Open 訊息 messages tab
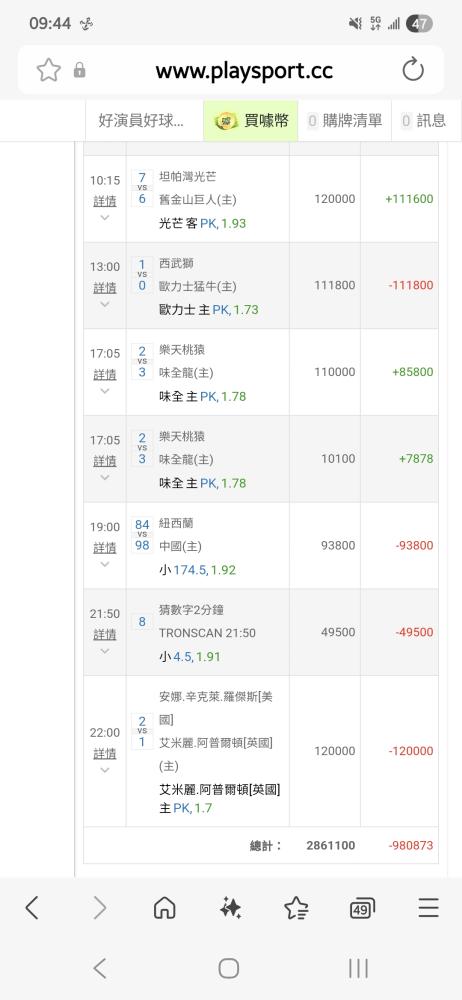 (x=424, y=121)
